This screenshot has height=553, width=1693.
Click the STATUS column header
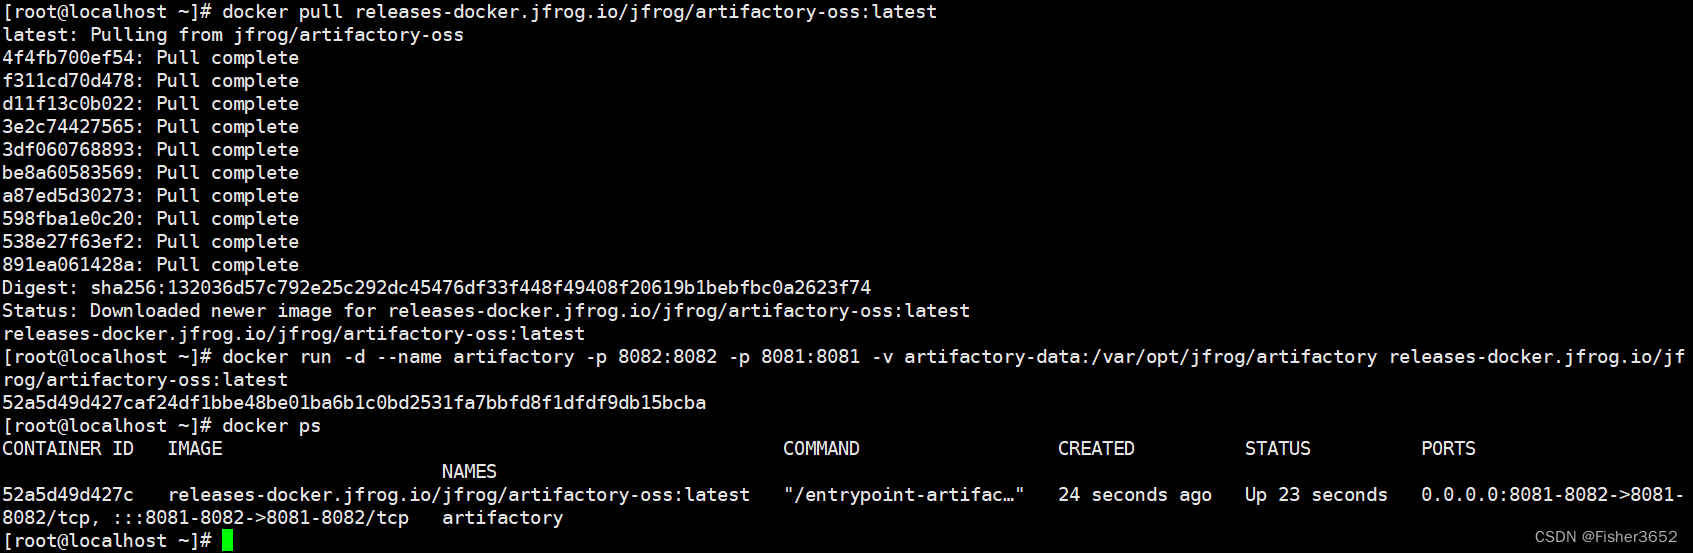pos(1277,449)
